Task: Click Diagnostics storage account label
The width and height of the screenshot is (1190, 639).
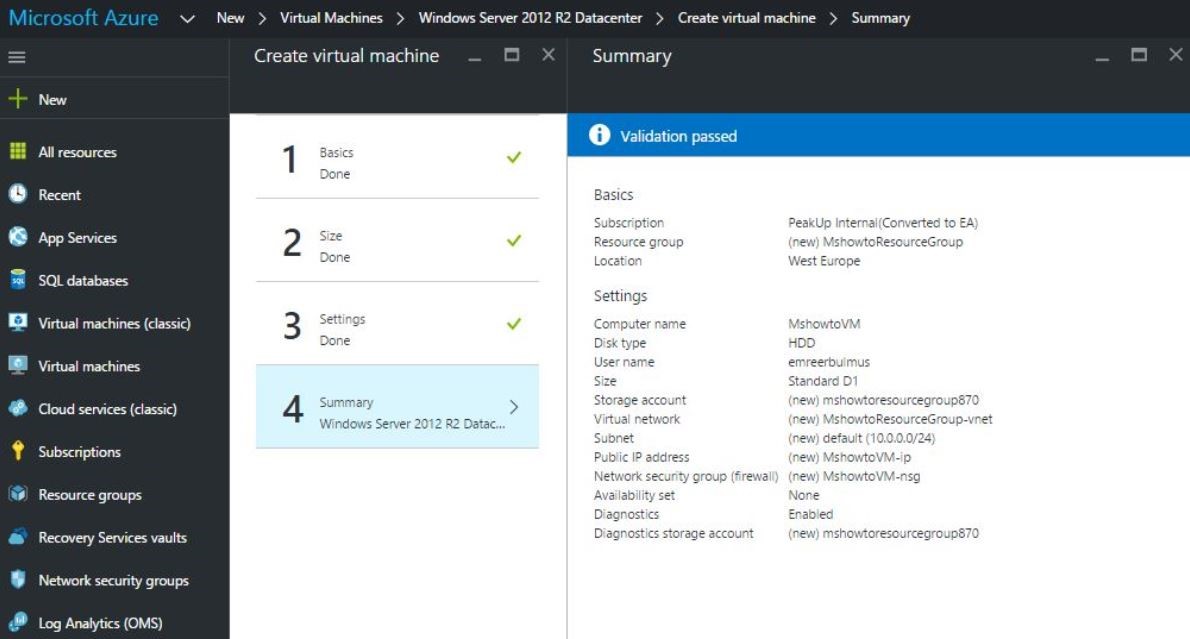Action: tap(673, 533)
